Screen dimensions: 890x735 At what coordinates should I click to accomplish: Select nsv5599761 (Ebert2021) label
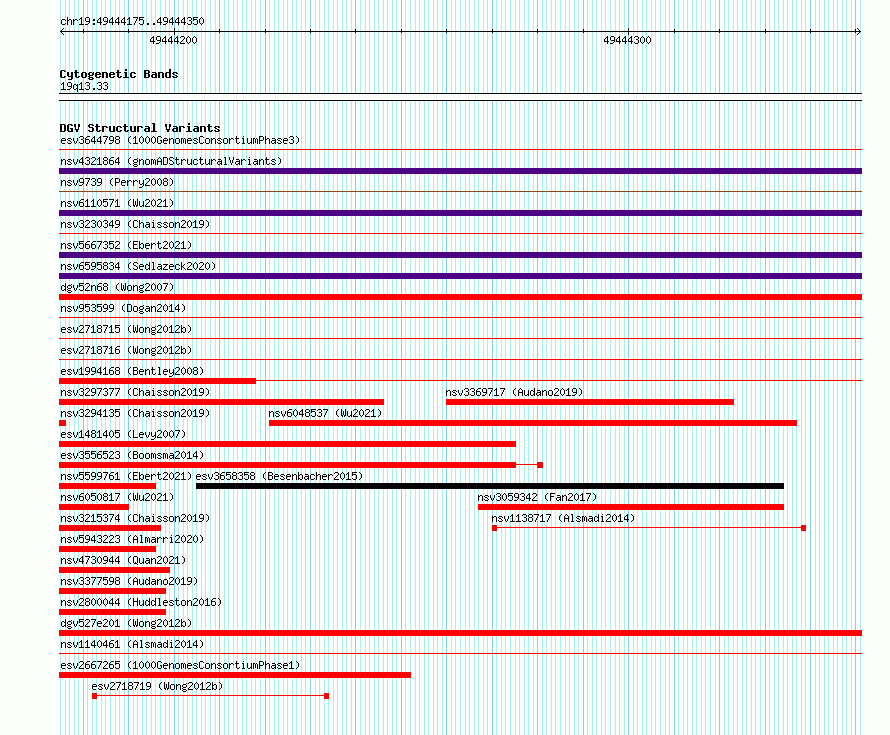(x=126, y=476)
